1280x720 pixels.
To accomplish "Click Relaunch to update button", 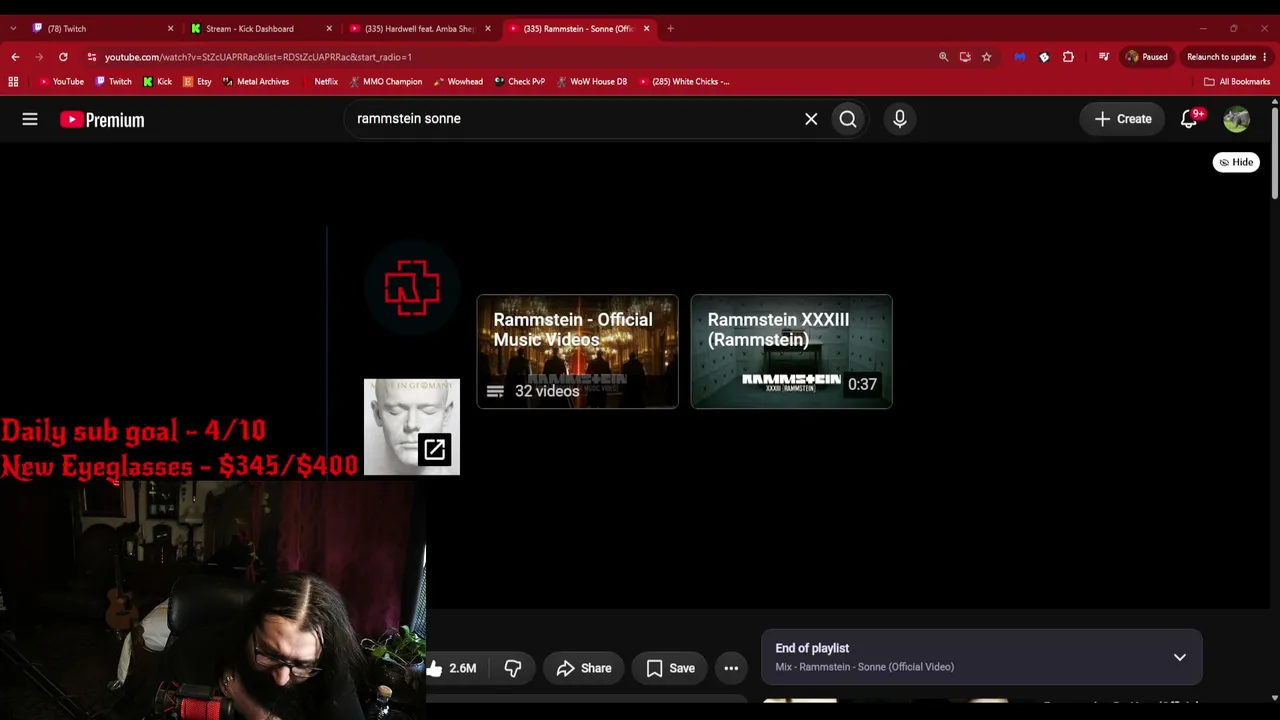I will [x=1221, y=57].
